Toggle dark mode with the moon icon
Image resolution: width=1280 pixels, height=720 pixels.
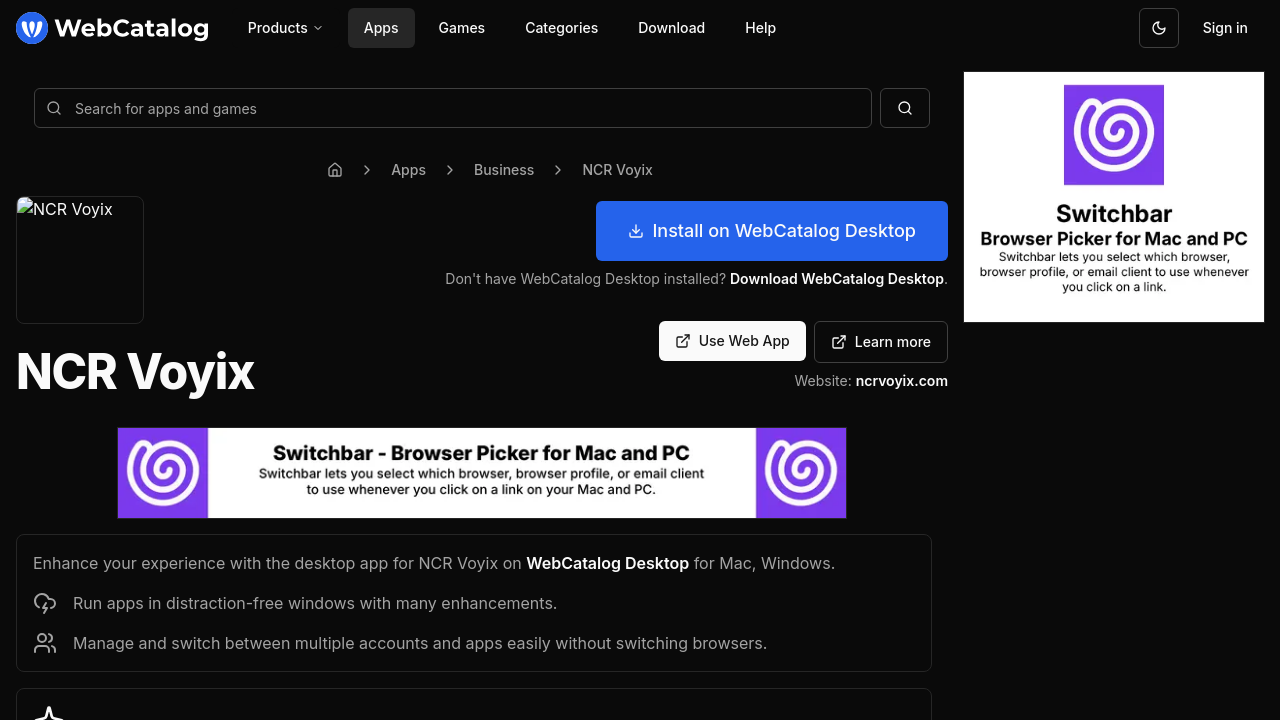pos(1159,28)
